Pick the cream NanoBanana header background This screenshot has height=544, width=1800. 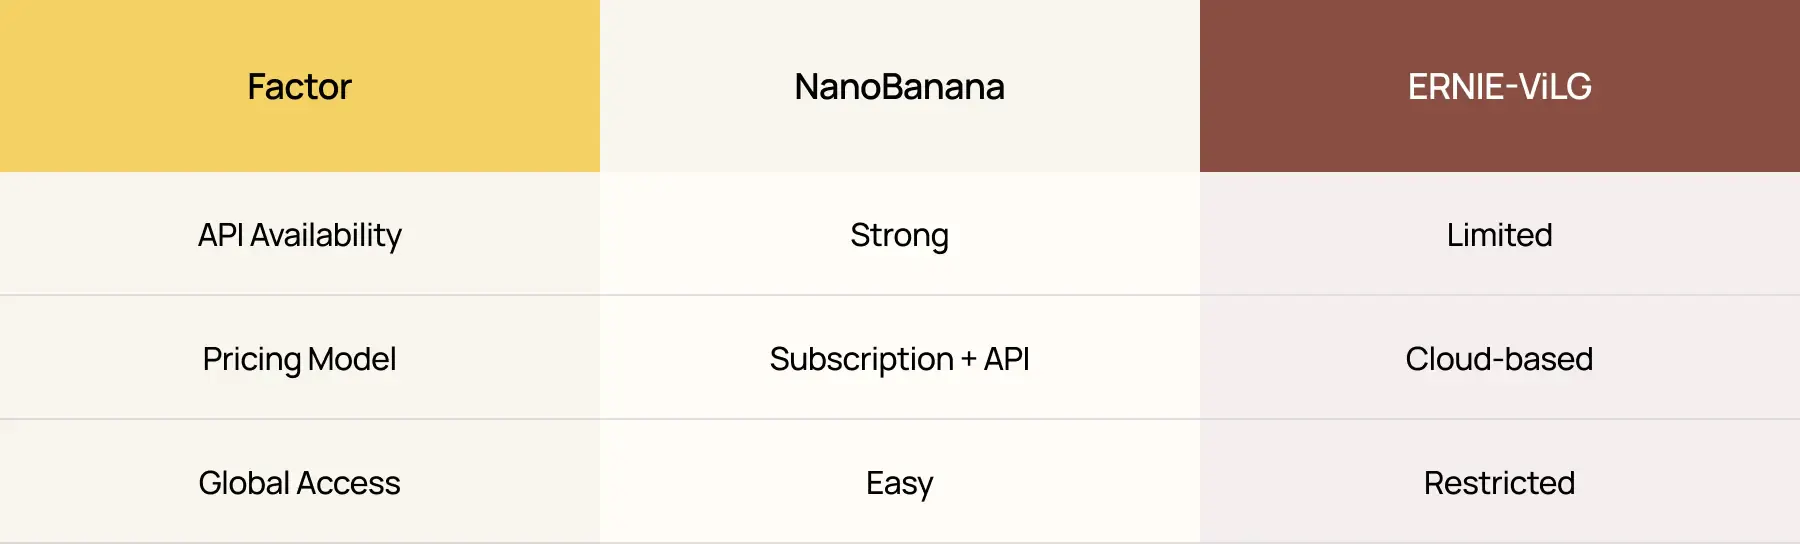[700, 40]
